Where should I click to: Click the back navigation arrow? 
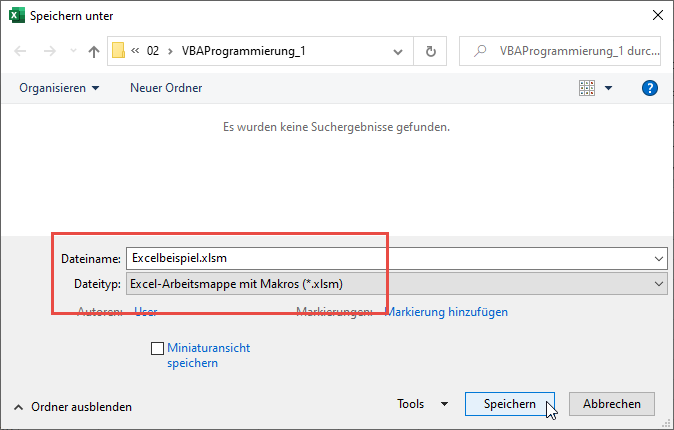[x=20, y=51]
